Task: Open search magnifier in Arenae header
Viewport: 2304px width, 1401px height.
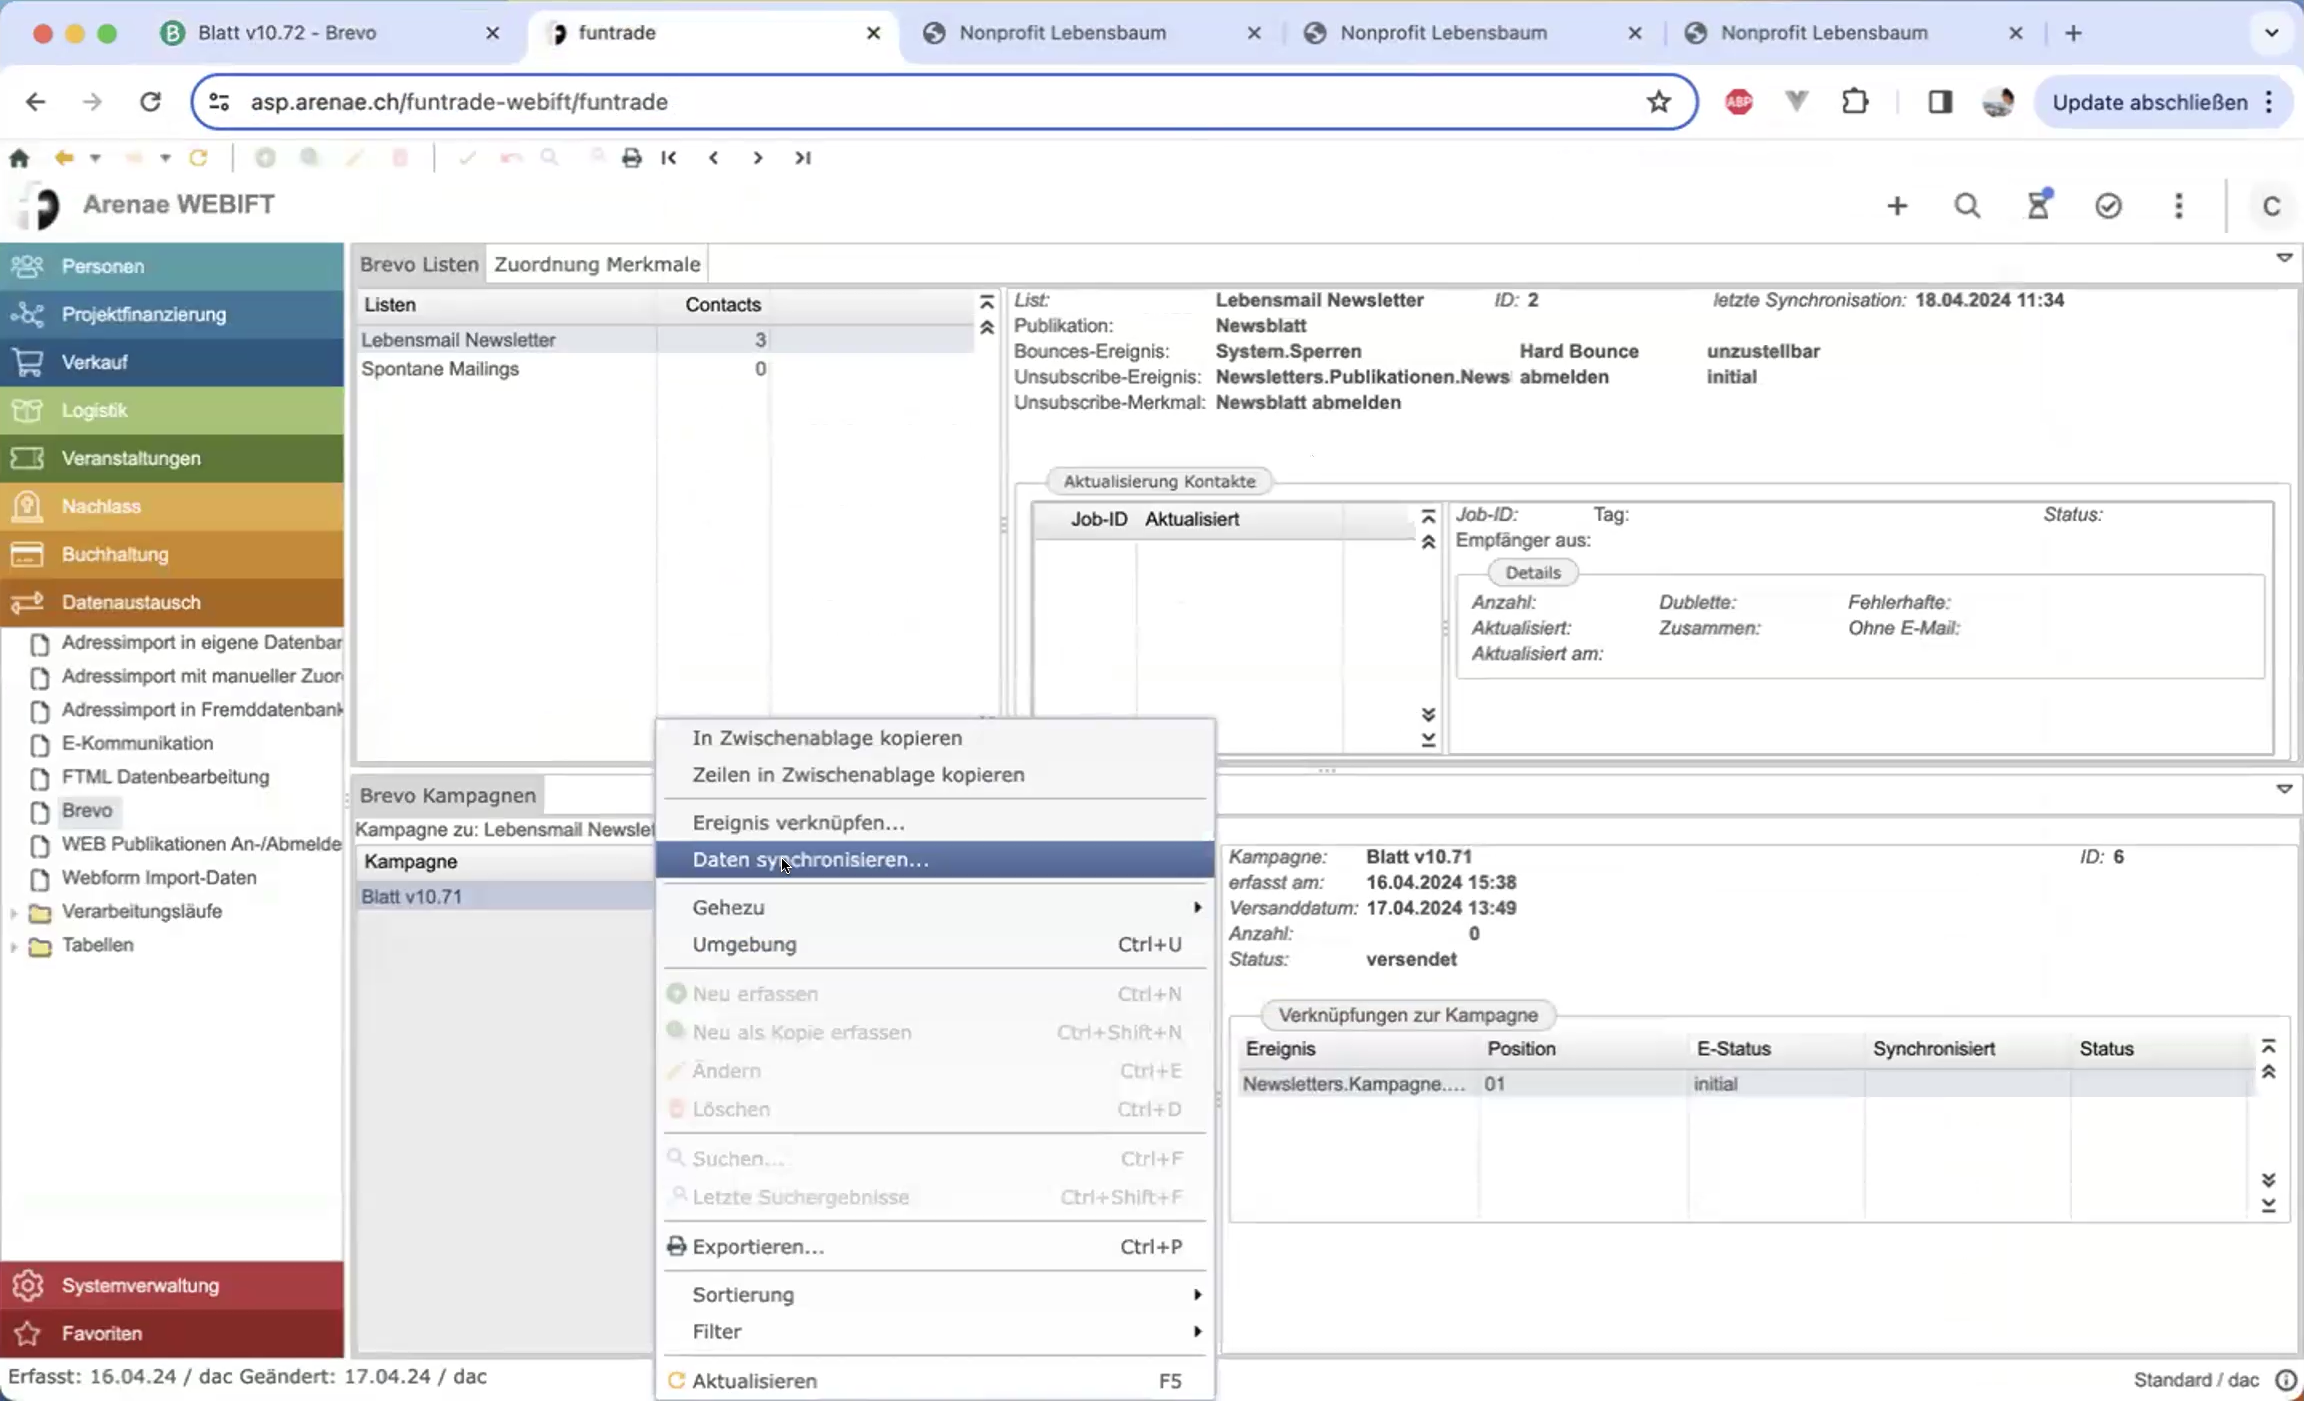Action: point(1967,206)
